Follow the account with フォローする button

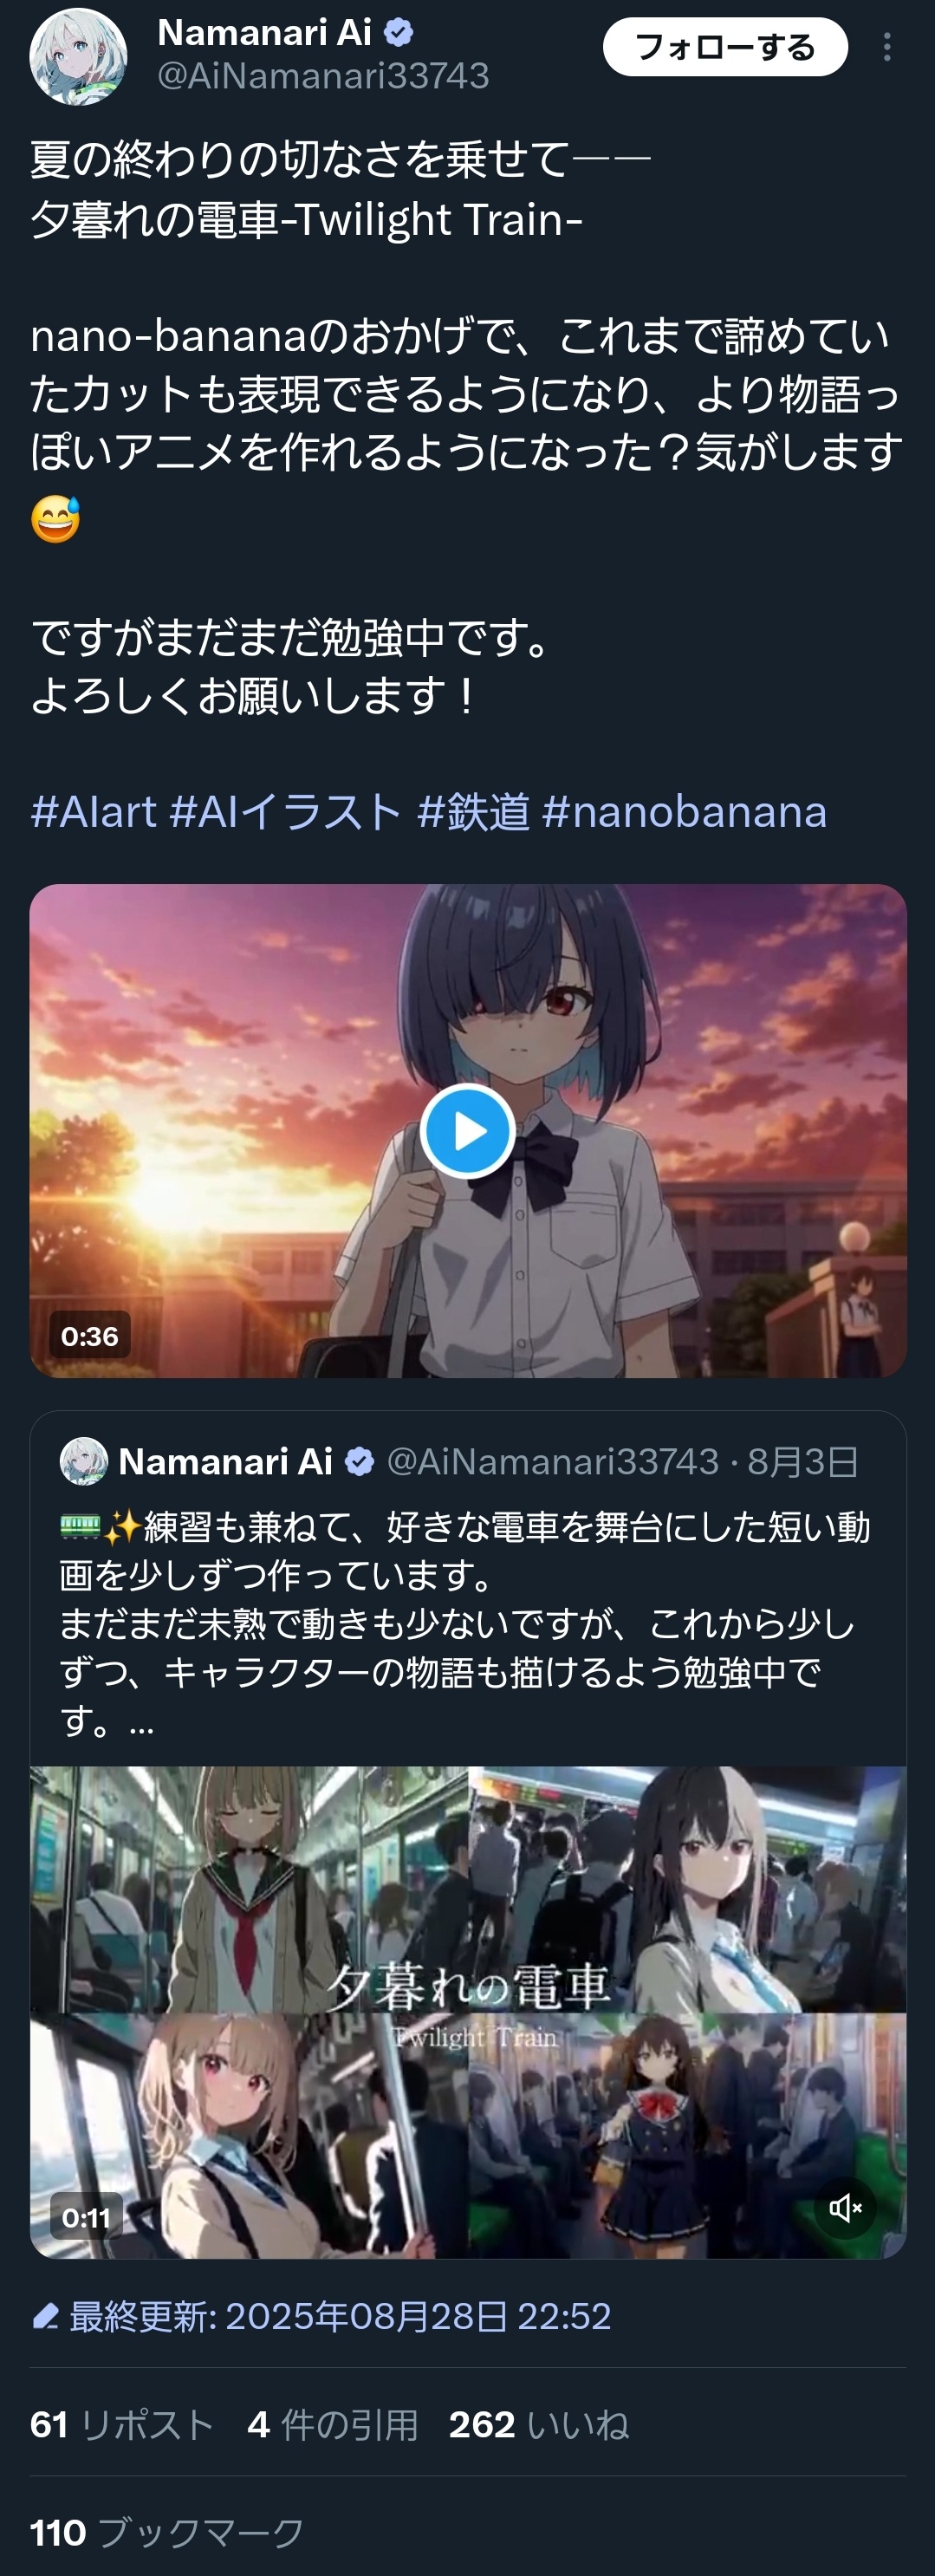coord(725,47)
